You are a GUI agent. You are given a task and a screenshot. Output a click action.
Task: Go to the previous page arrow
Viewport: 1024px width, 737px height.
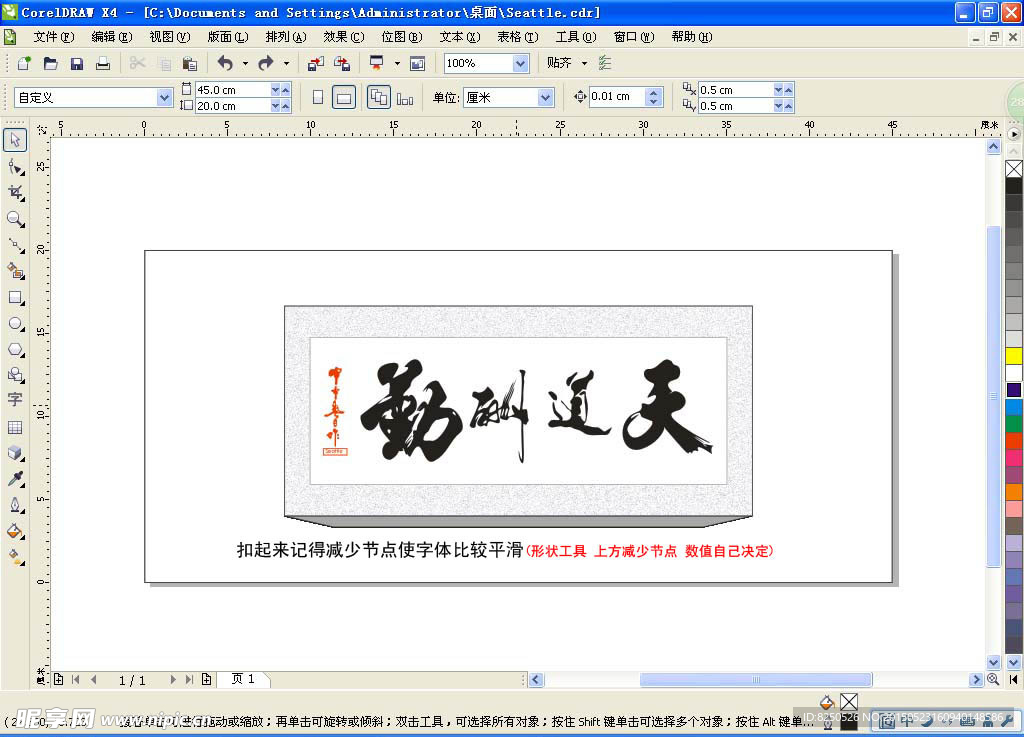coord(94,680)
